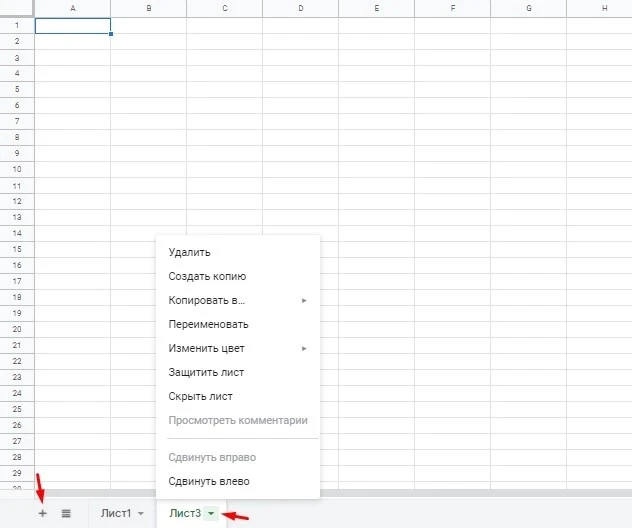Select cell A1
The image size is (632, 528).
click(x=72, y=26)
